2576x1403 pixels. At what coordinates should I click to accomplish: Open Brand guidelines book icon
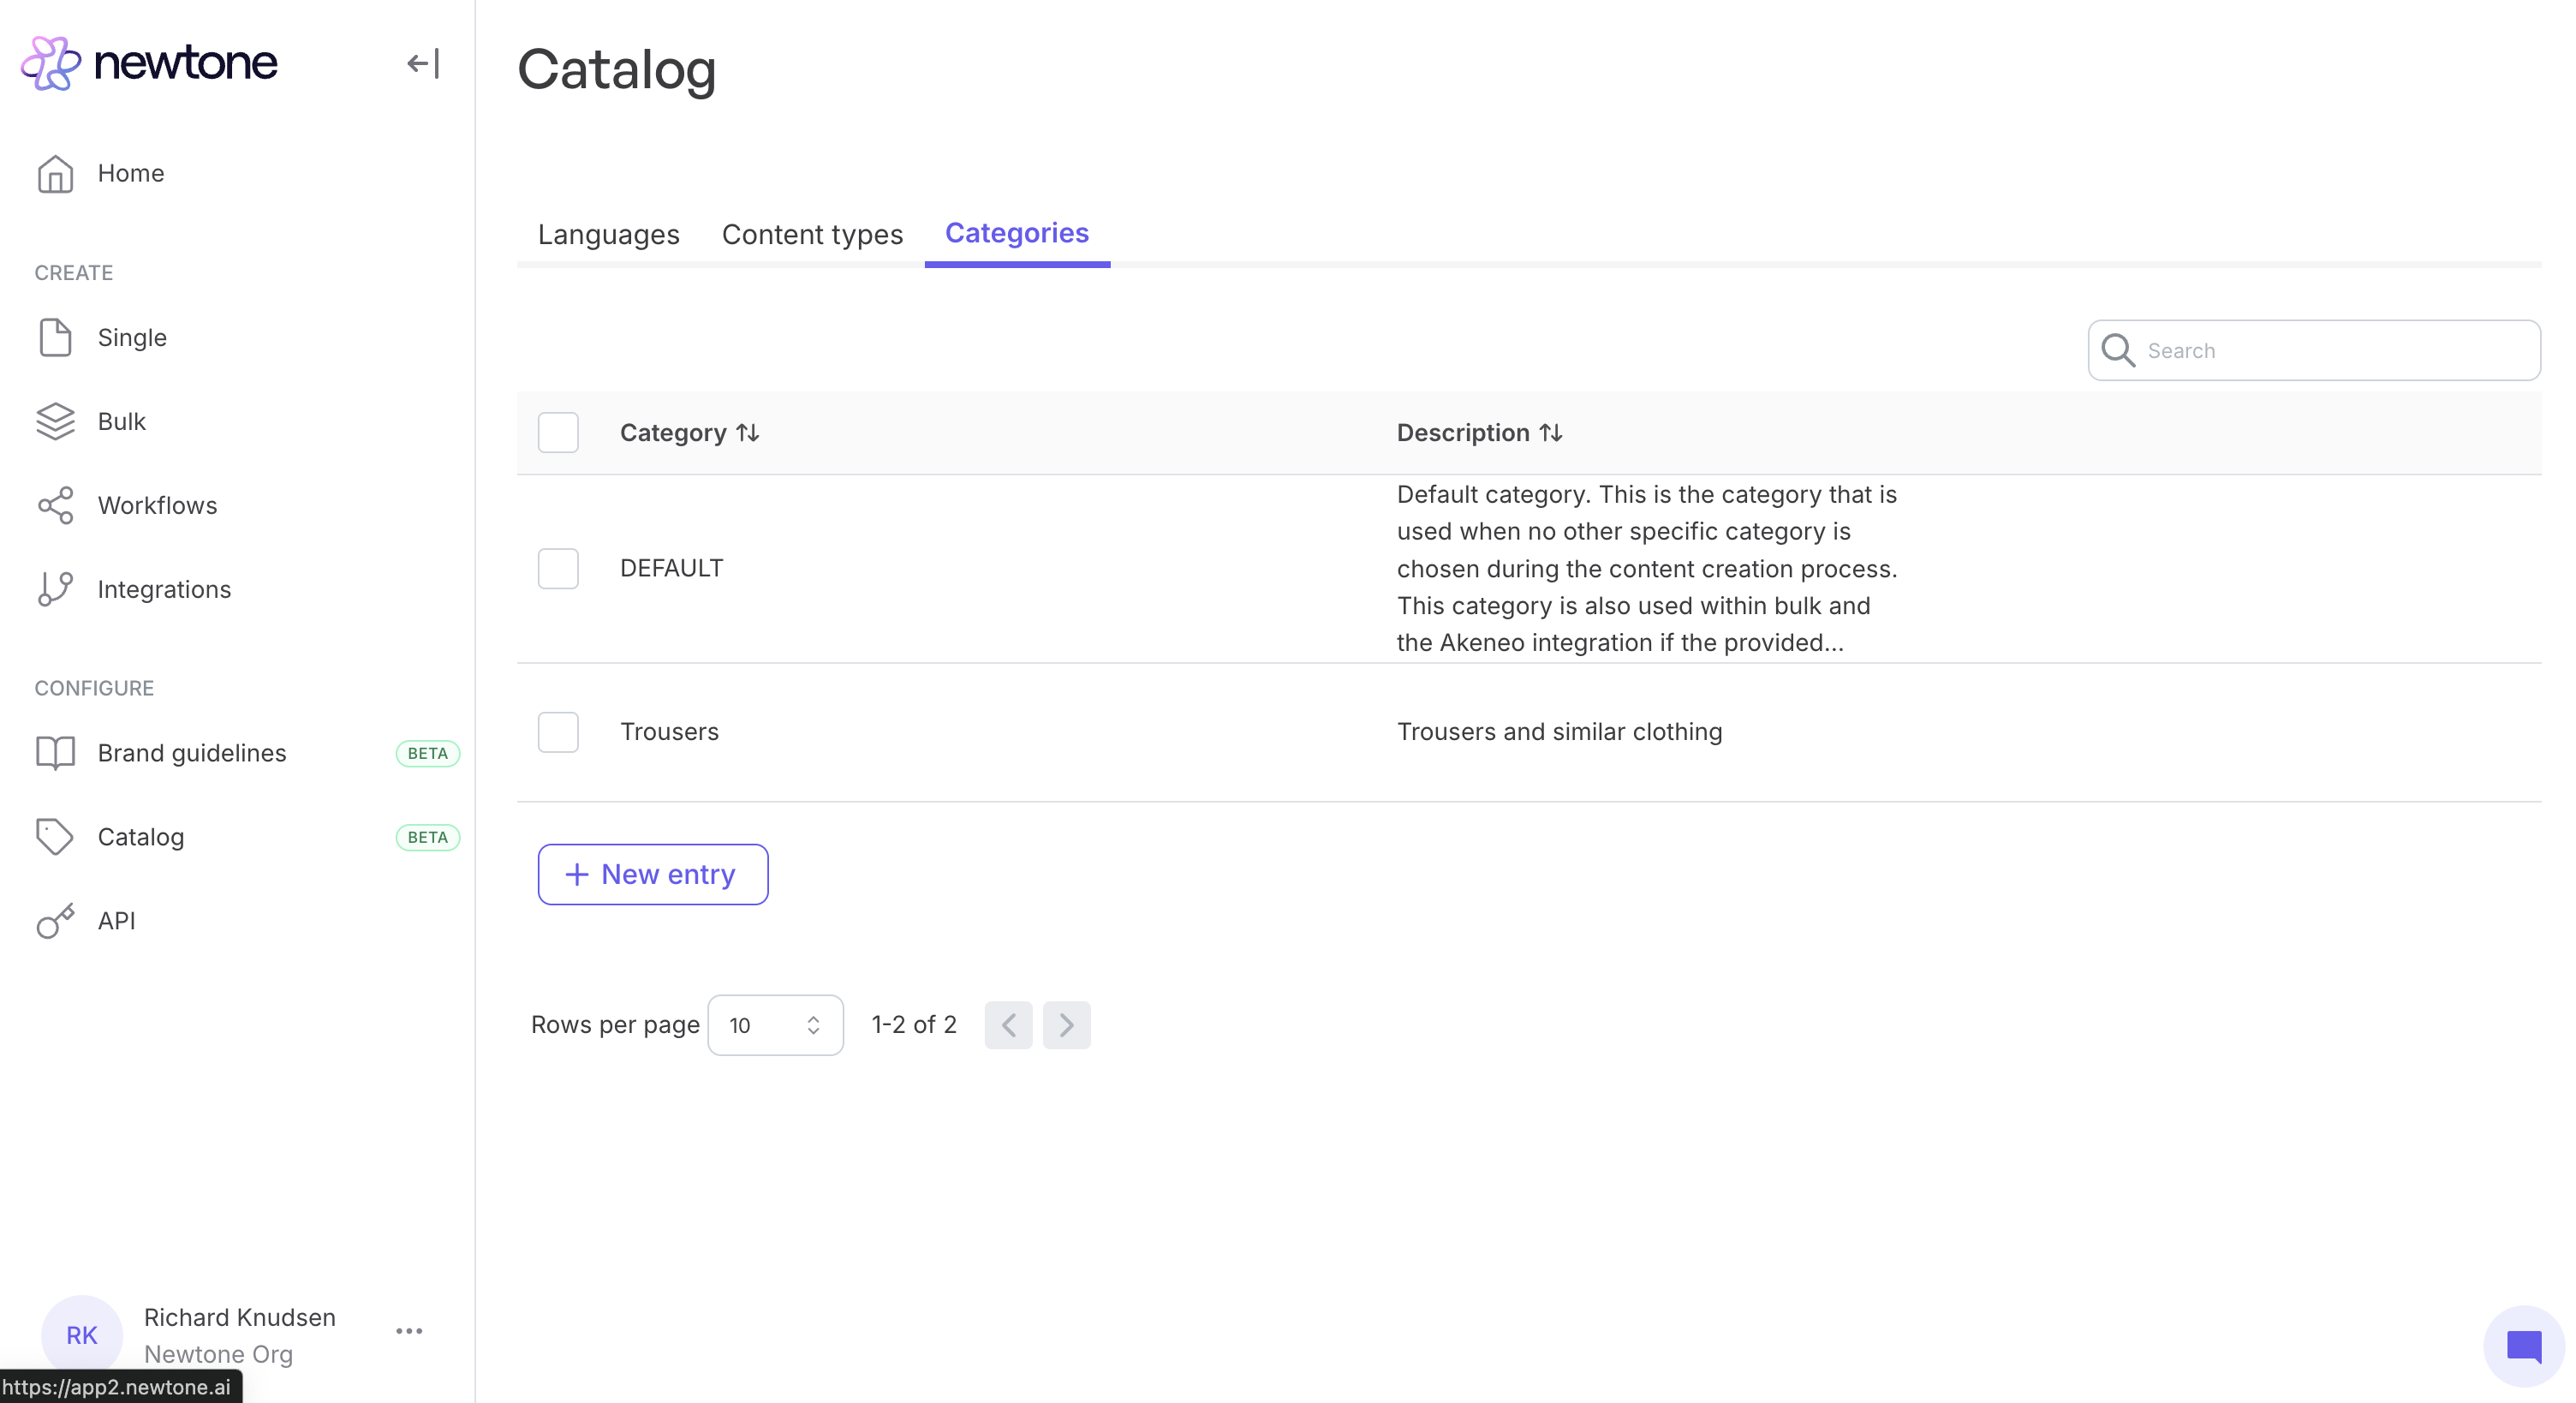tap(55, 753)
